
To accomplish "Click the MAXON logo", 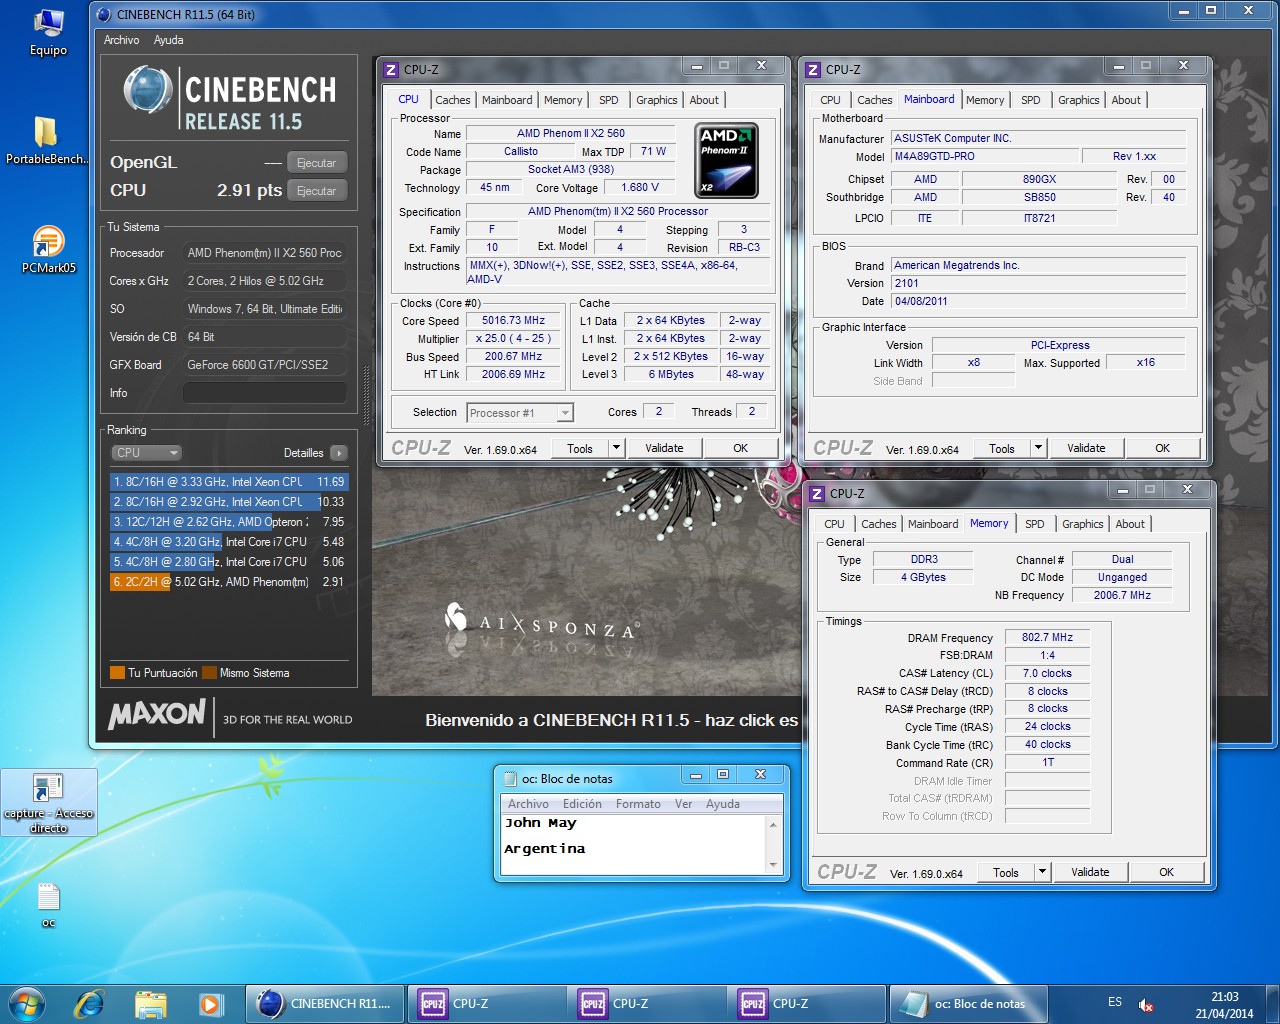I will pyautogui.click(x=157, y=714).
